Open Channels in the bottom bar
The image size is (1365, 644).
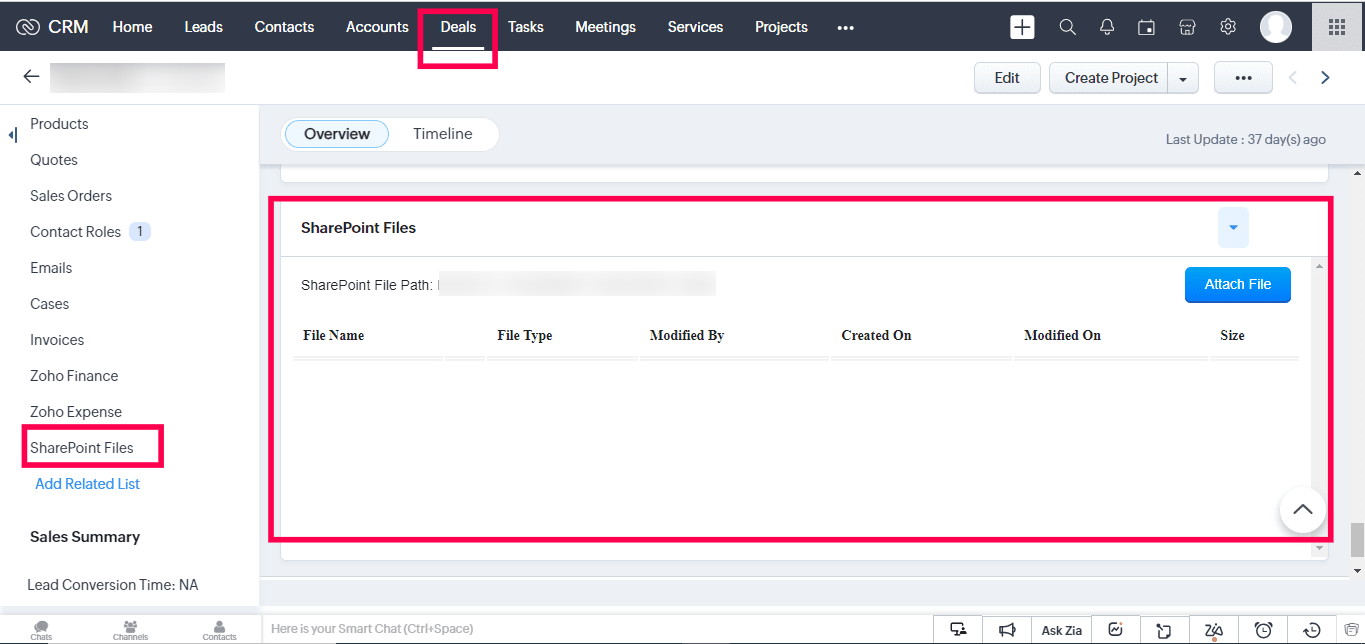130,629
